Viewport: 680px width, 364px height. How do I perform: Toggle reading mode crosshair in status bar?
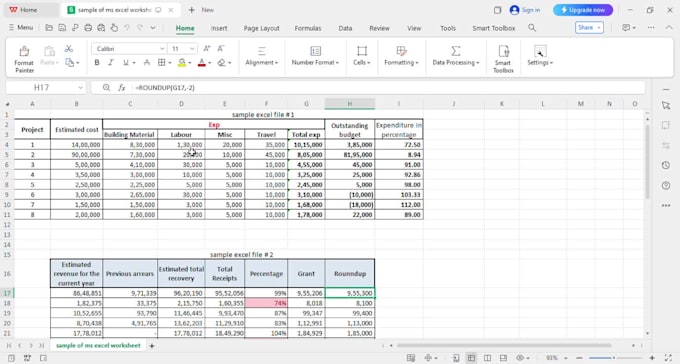click(x=428, y=358)
